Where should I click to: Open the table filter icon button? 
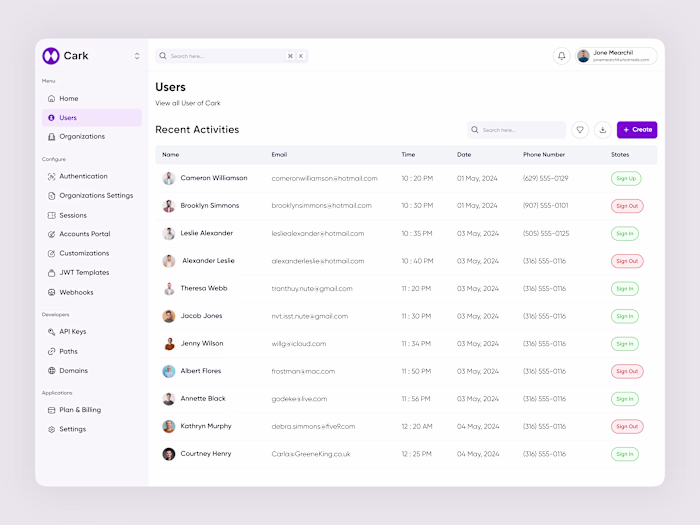point(580,130)
